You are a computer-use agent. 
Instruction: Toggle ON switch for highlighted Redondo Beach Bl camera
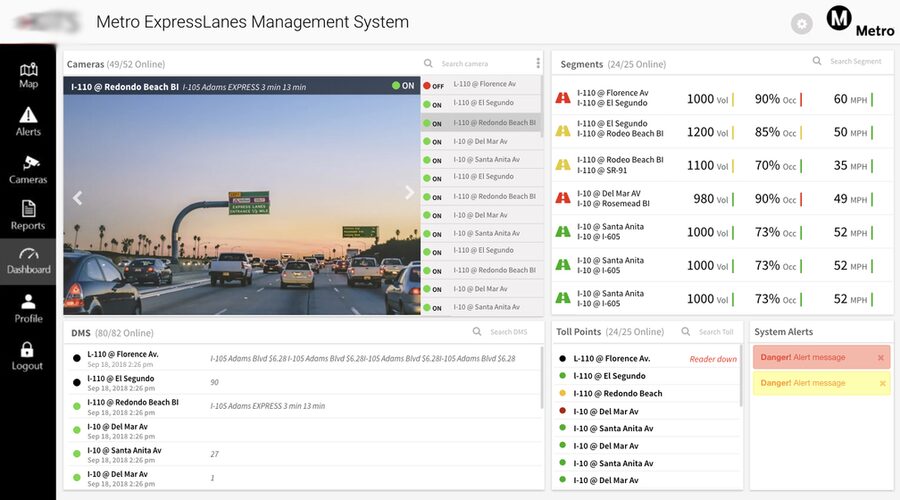tap(433, 123)
